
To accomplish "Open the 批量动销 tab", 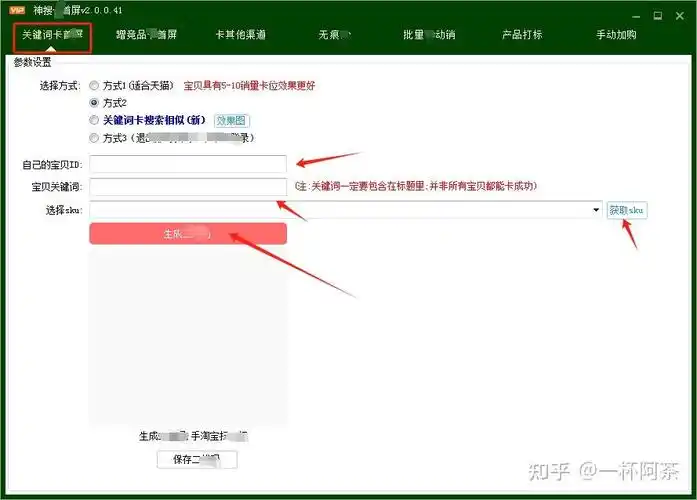I will tap(429, 35).
